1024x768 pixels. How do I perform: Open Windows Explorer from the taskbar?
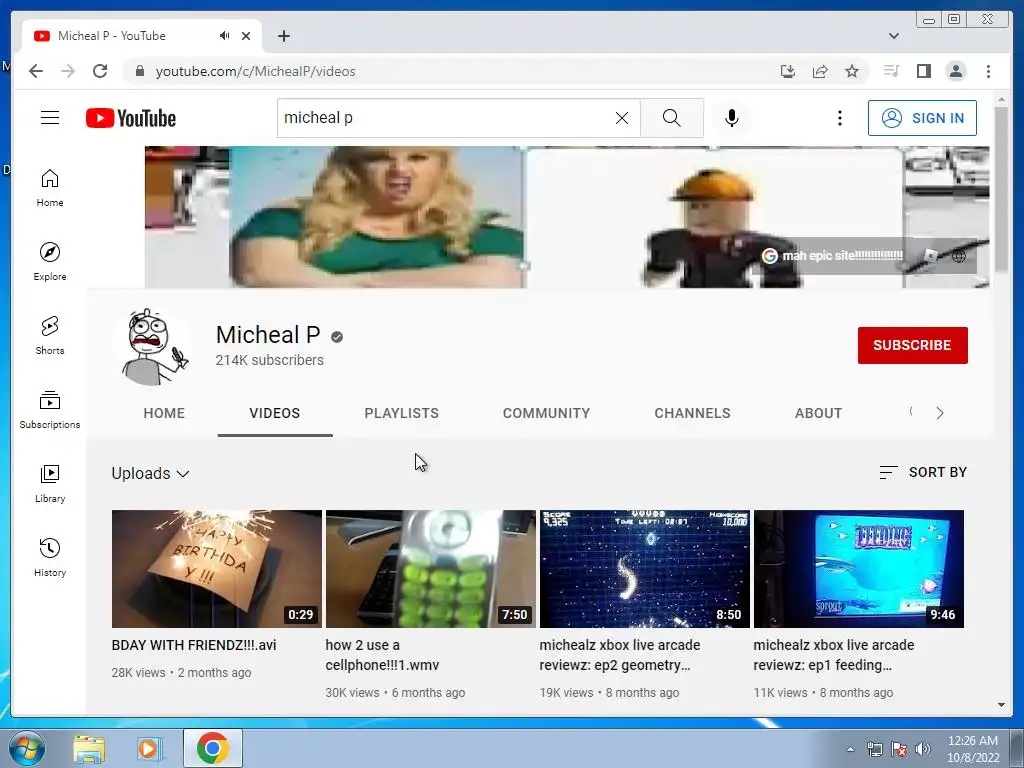(89, 748)
